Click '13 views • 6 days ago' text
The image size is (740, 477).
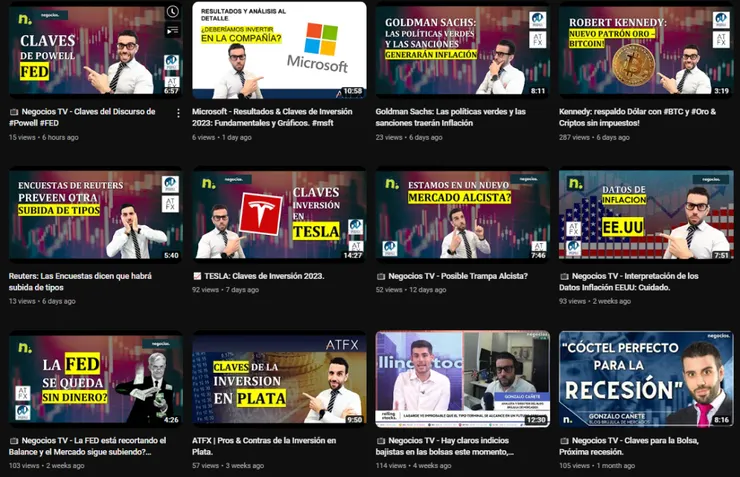[x=42, y=301]
